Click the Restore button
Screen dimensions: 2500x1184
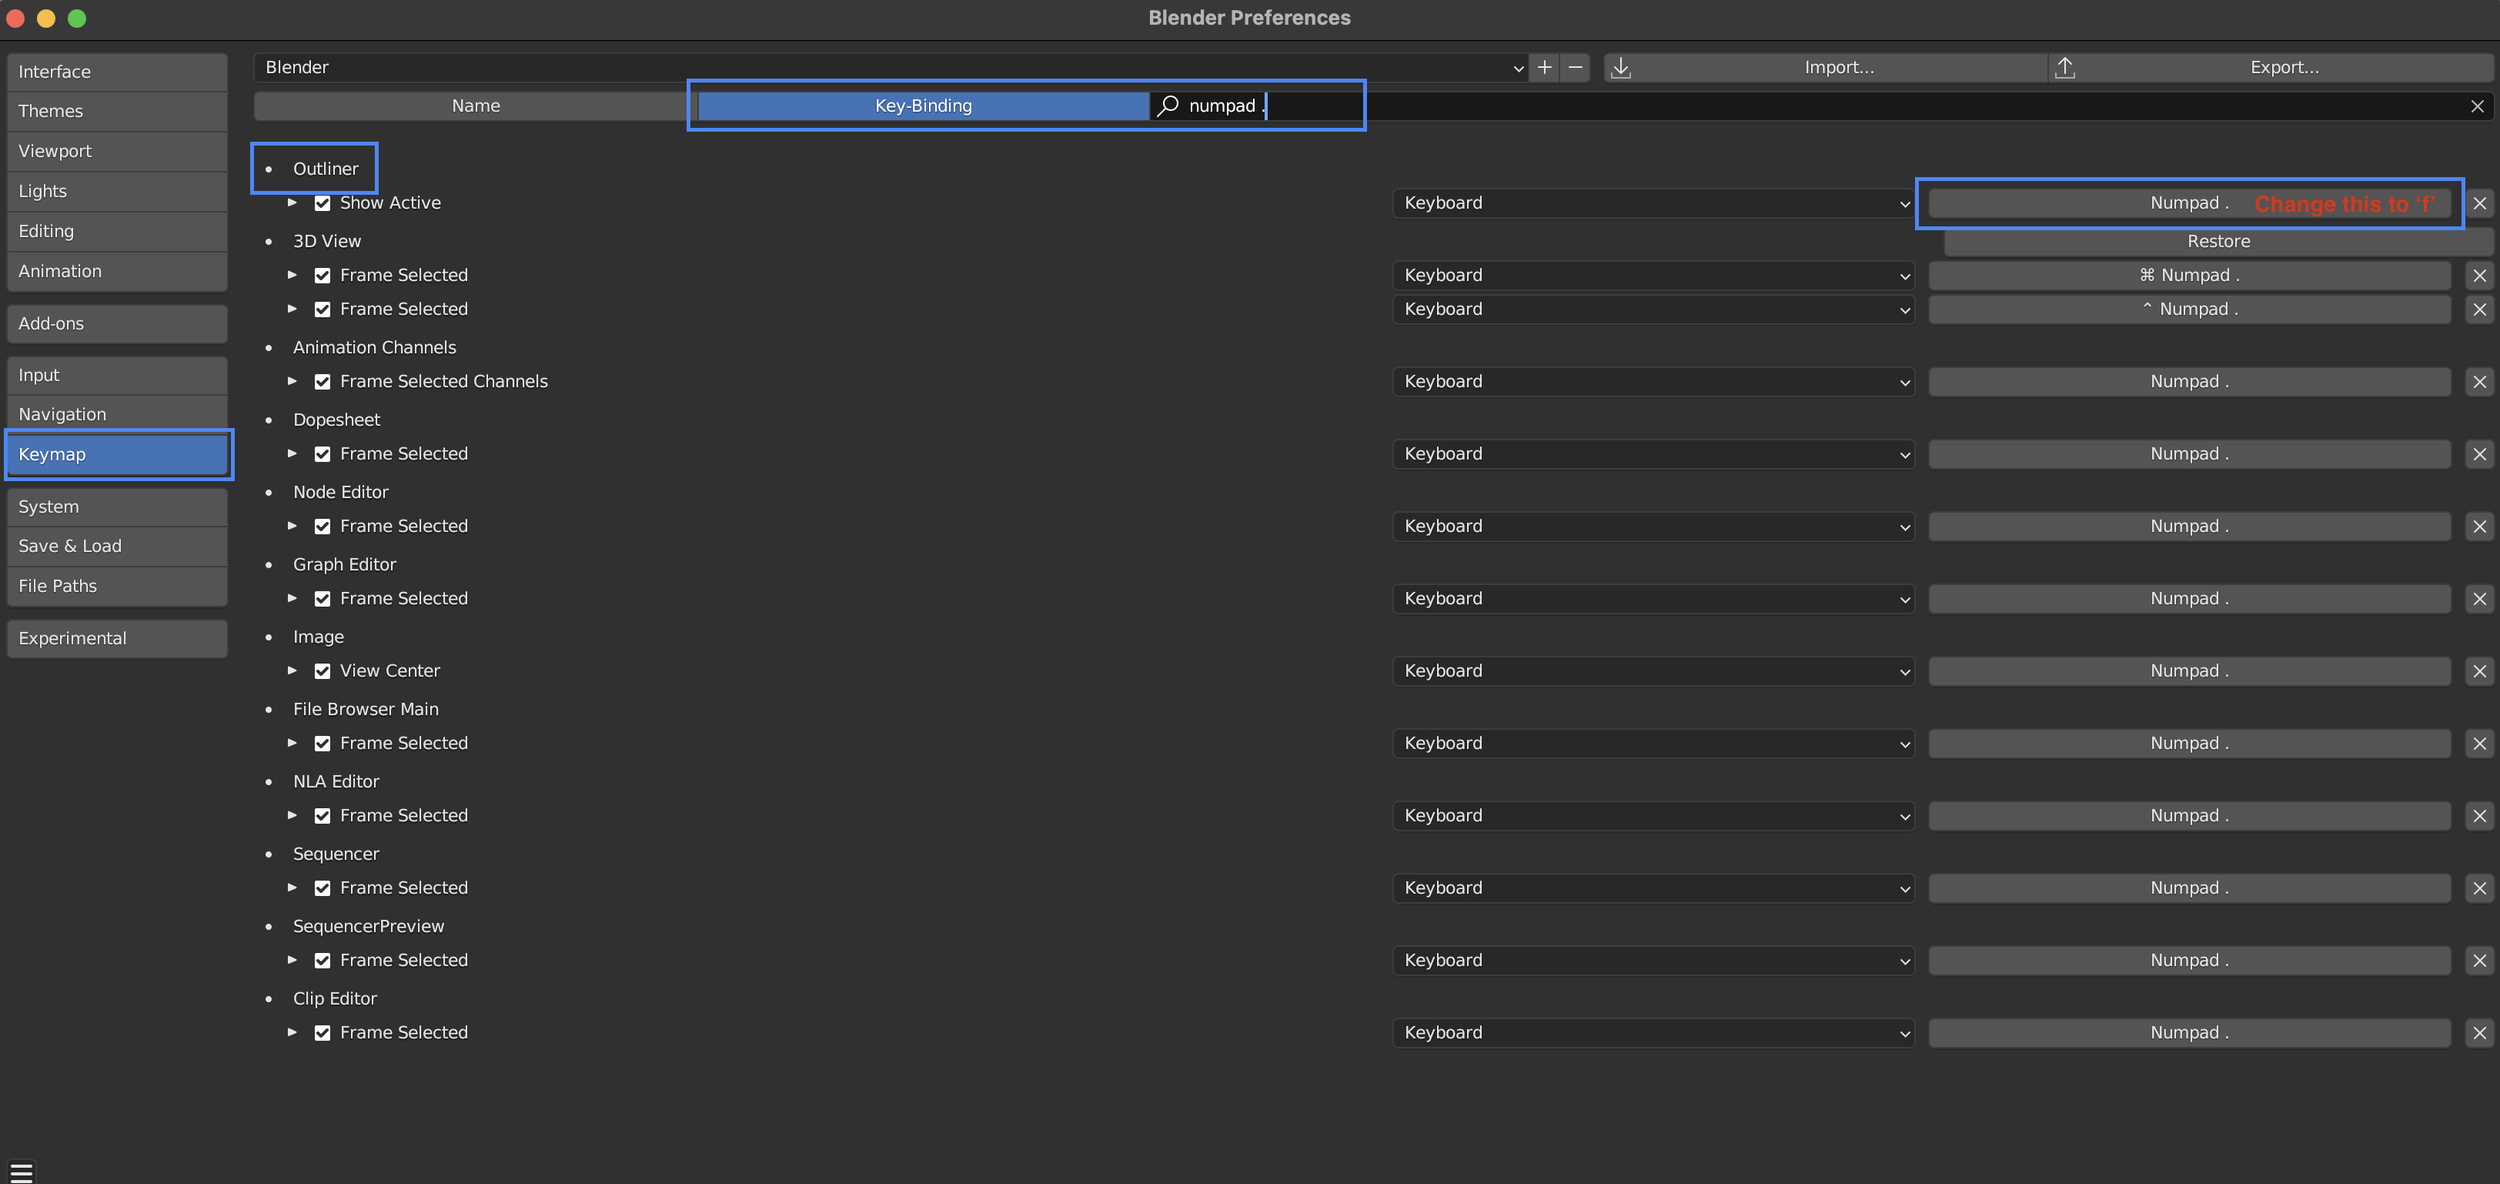point(2217,241)
